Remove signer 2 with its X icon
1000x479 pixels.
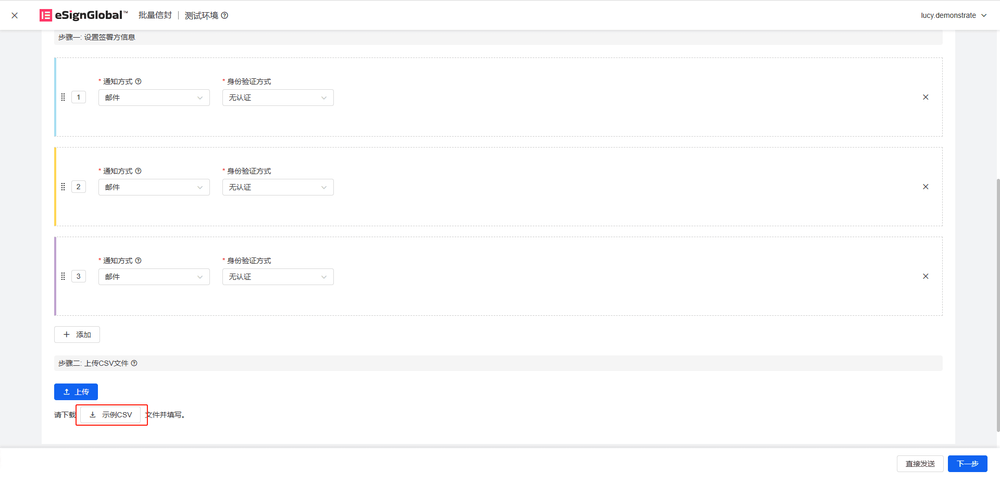point(925,187)
